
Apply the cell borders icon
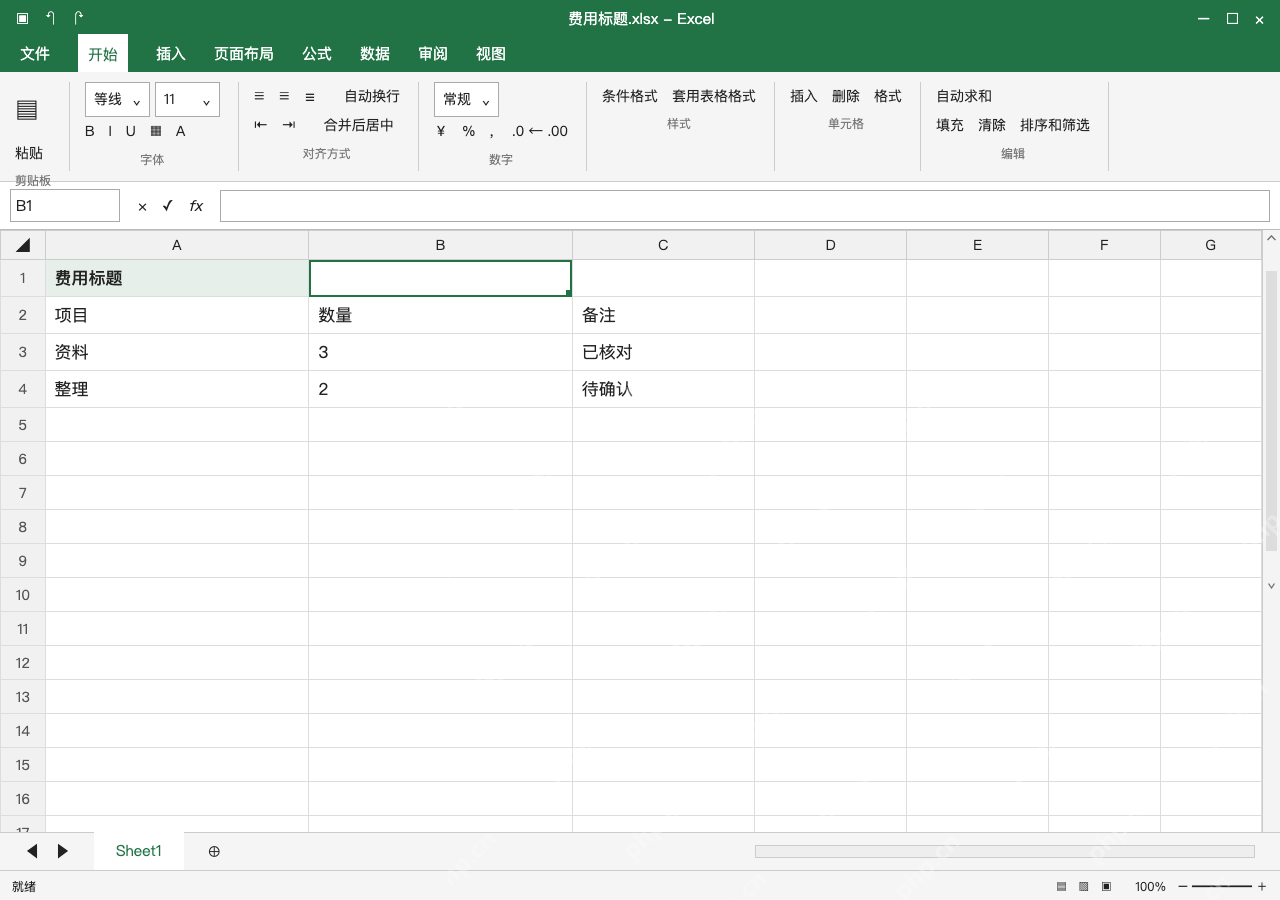point(156,131)
